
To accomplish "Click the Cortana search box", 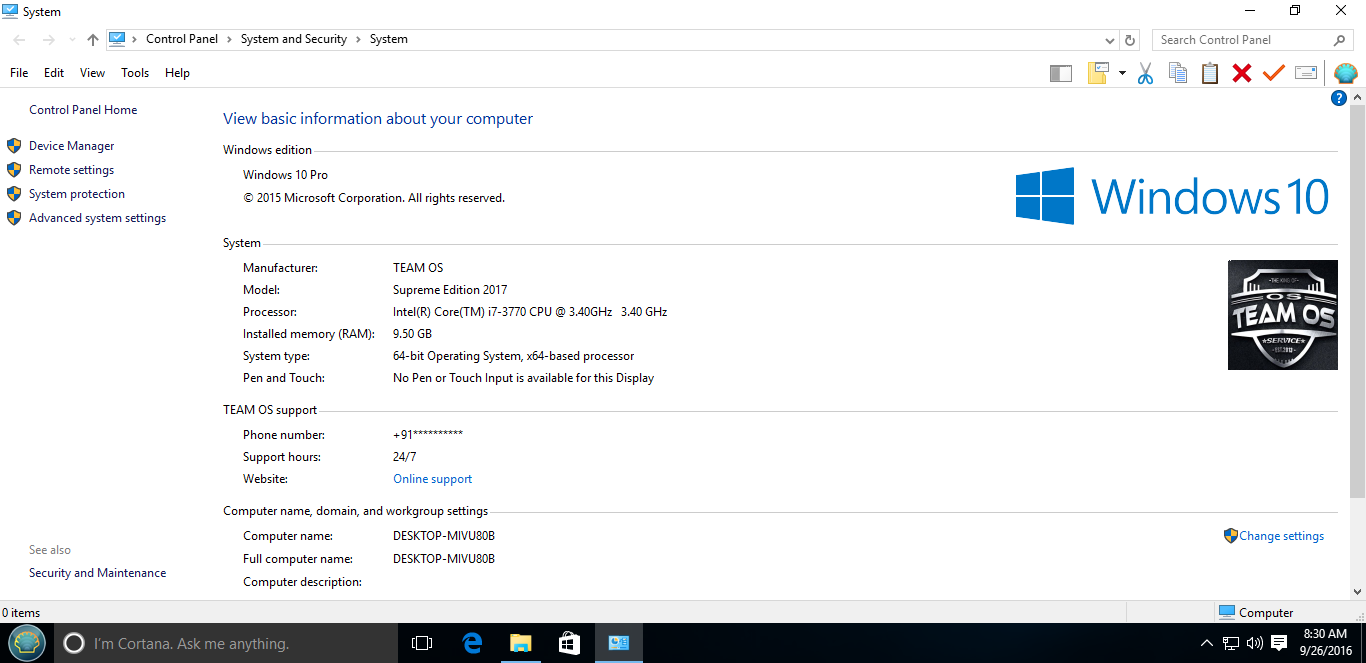I will tap(227, 643).
